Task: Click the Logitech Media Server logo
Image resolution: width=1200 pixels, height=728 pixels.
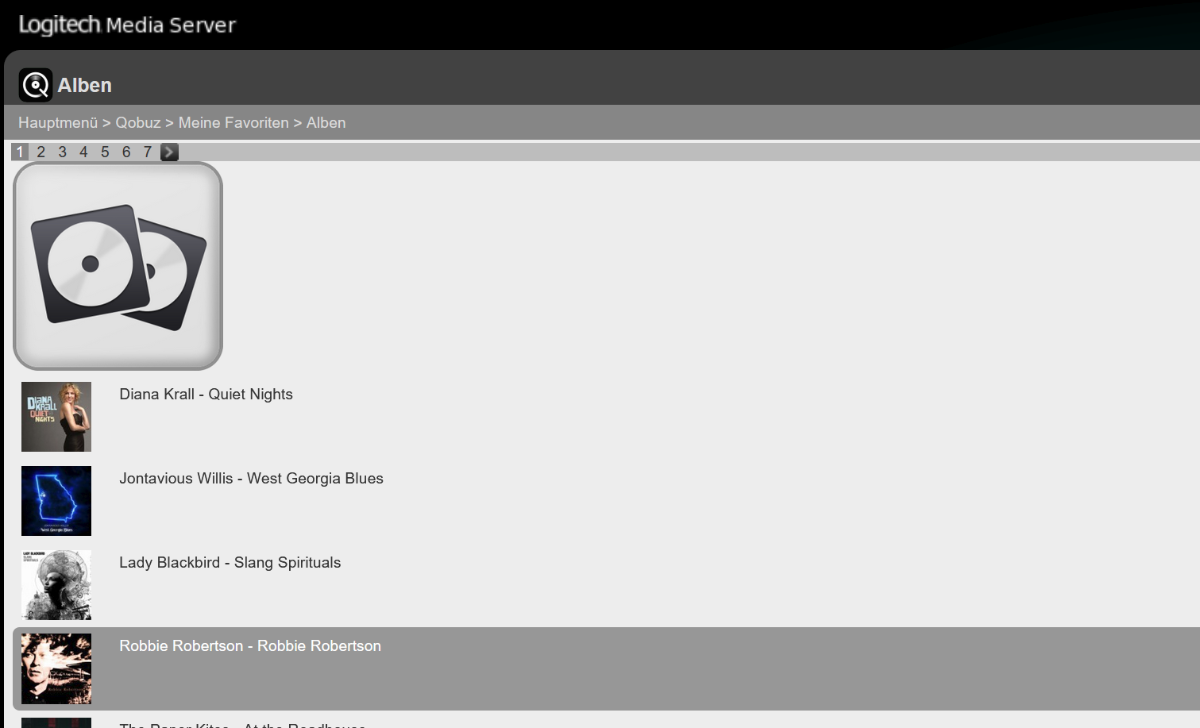Action: 127,25
